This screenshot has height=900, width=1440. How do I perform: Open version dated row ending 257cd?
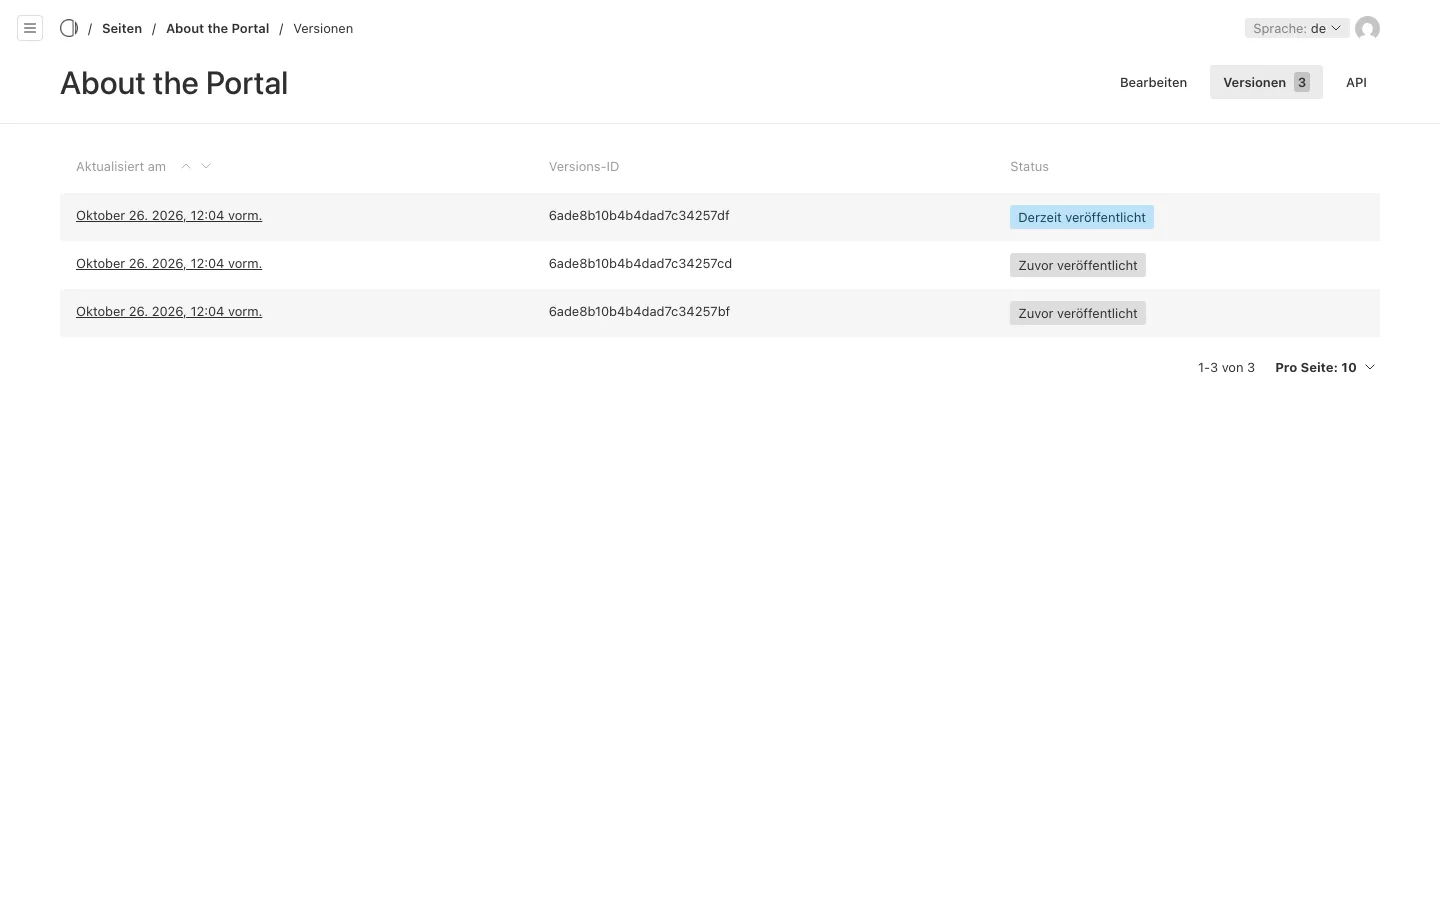click(x=169, y=263)
